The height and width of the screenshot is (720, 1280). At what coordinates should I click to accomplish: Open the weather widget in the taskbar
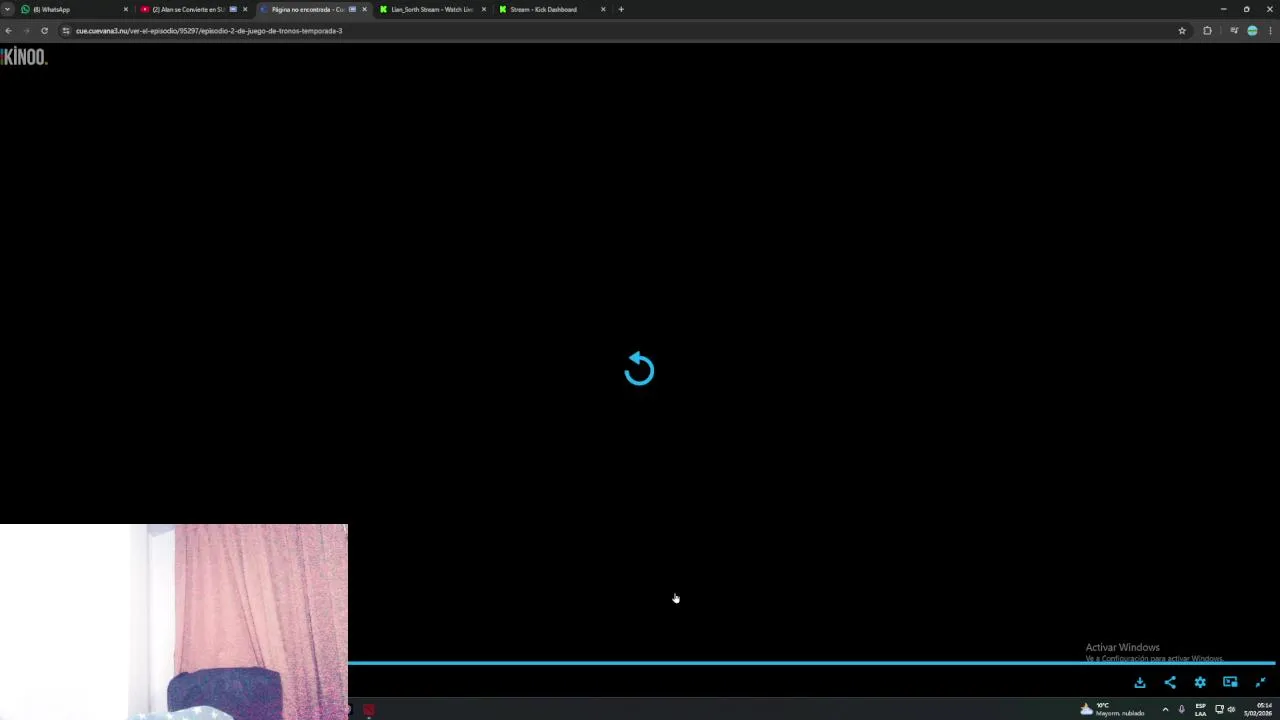pyautogui.click(x=1112, y=709)
